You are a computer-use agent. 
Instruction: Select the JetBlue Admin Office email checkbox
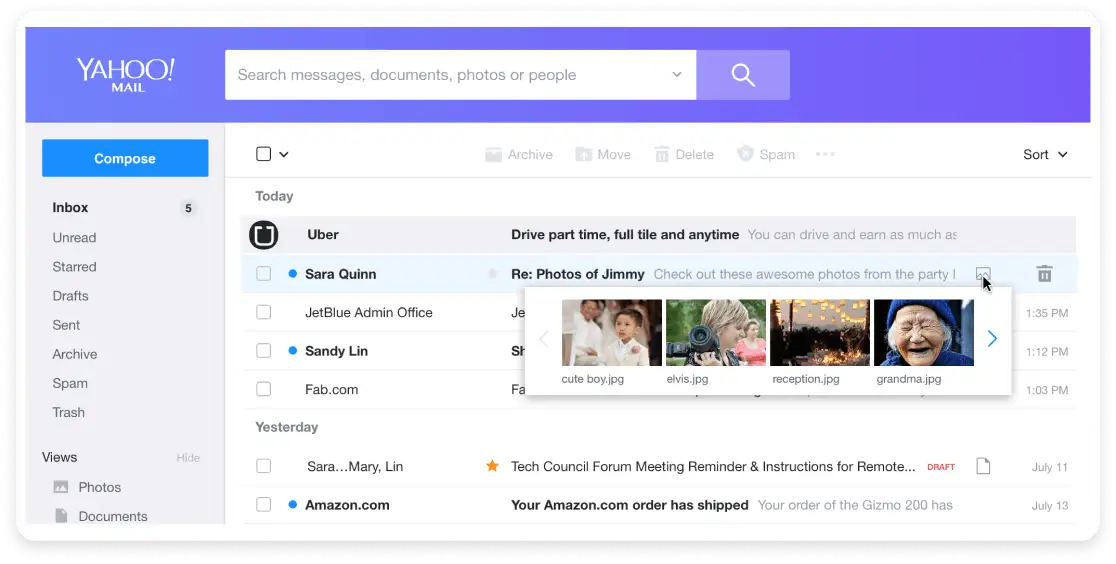point(263,312)
